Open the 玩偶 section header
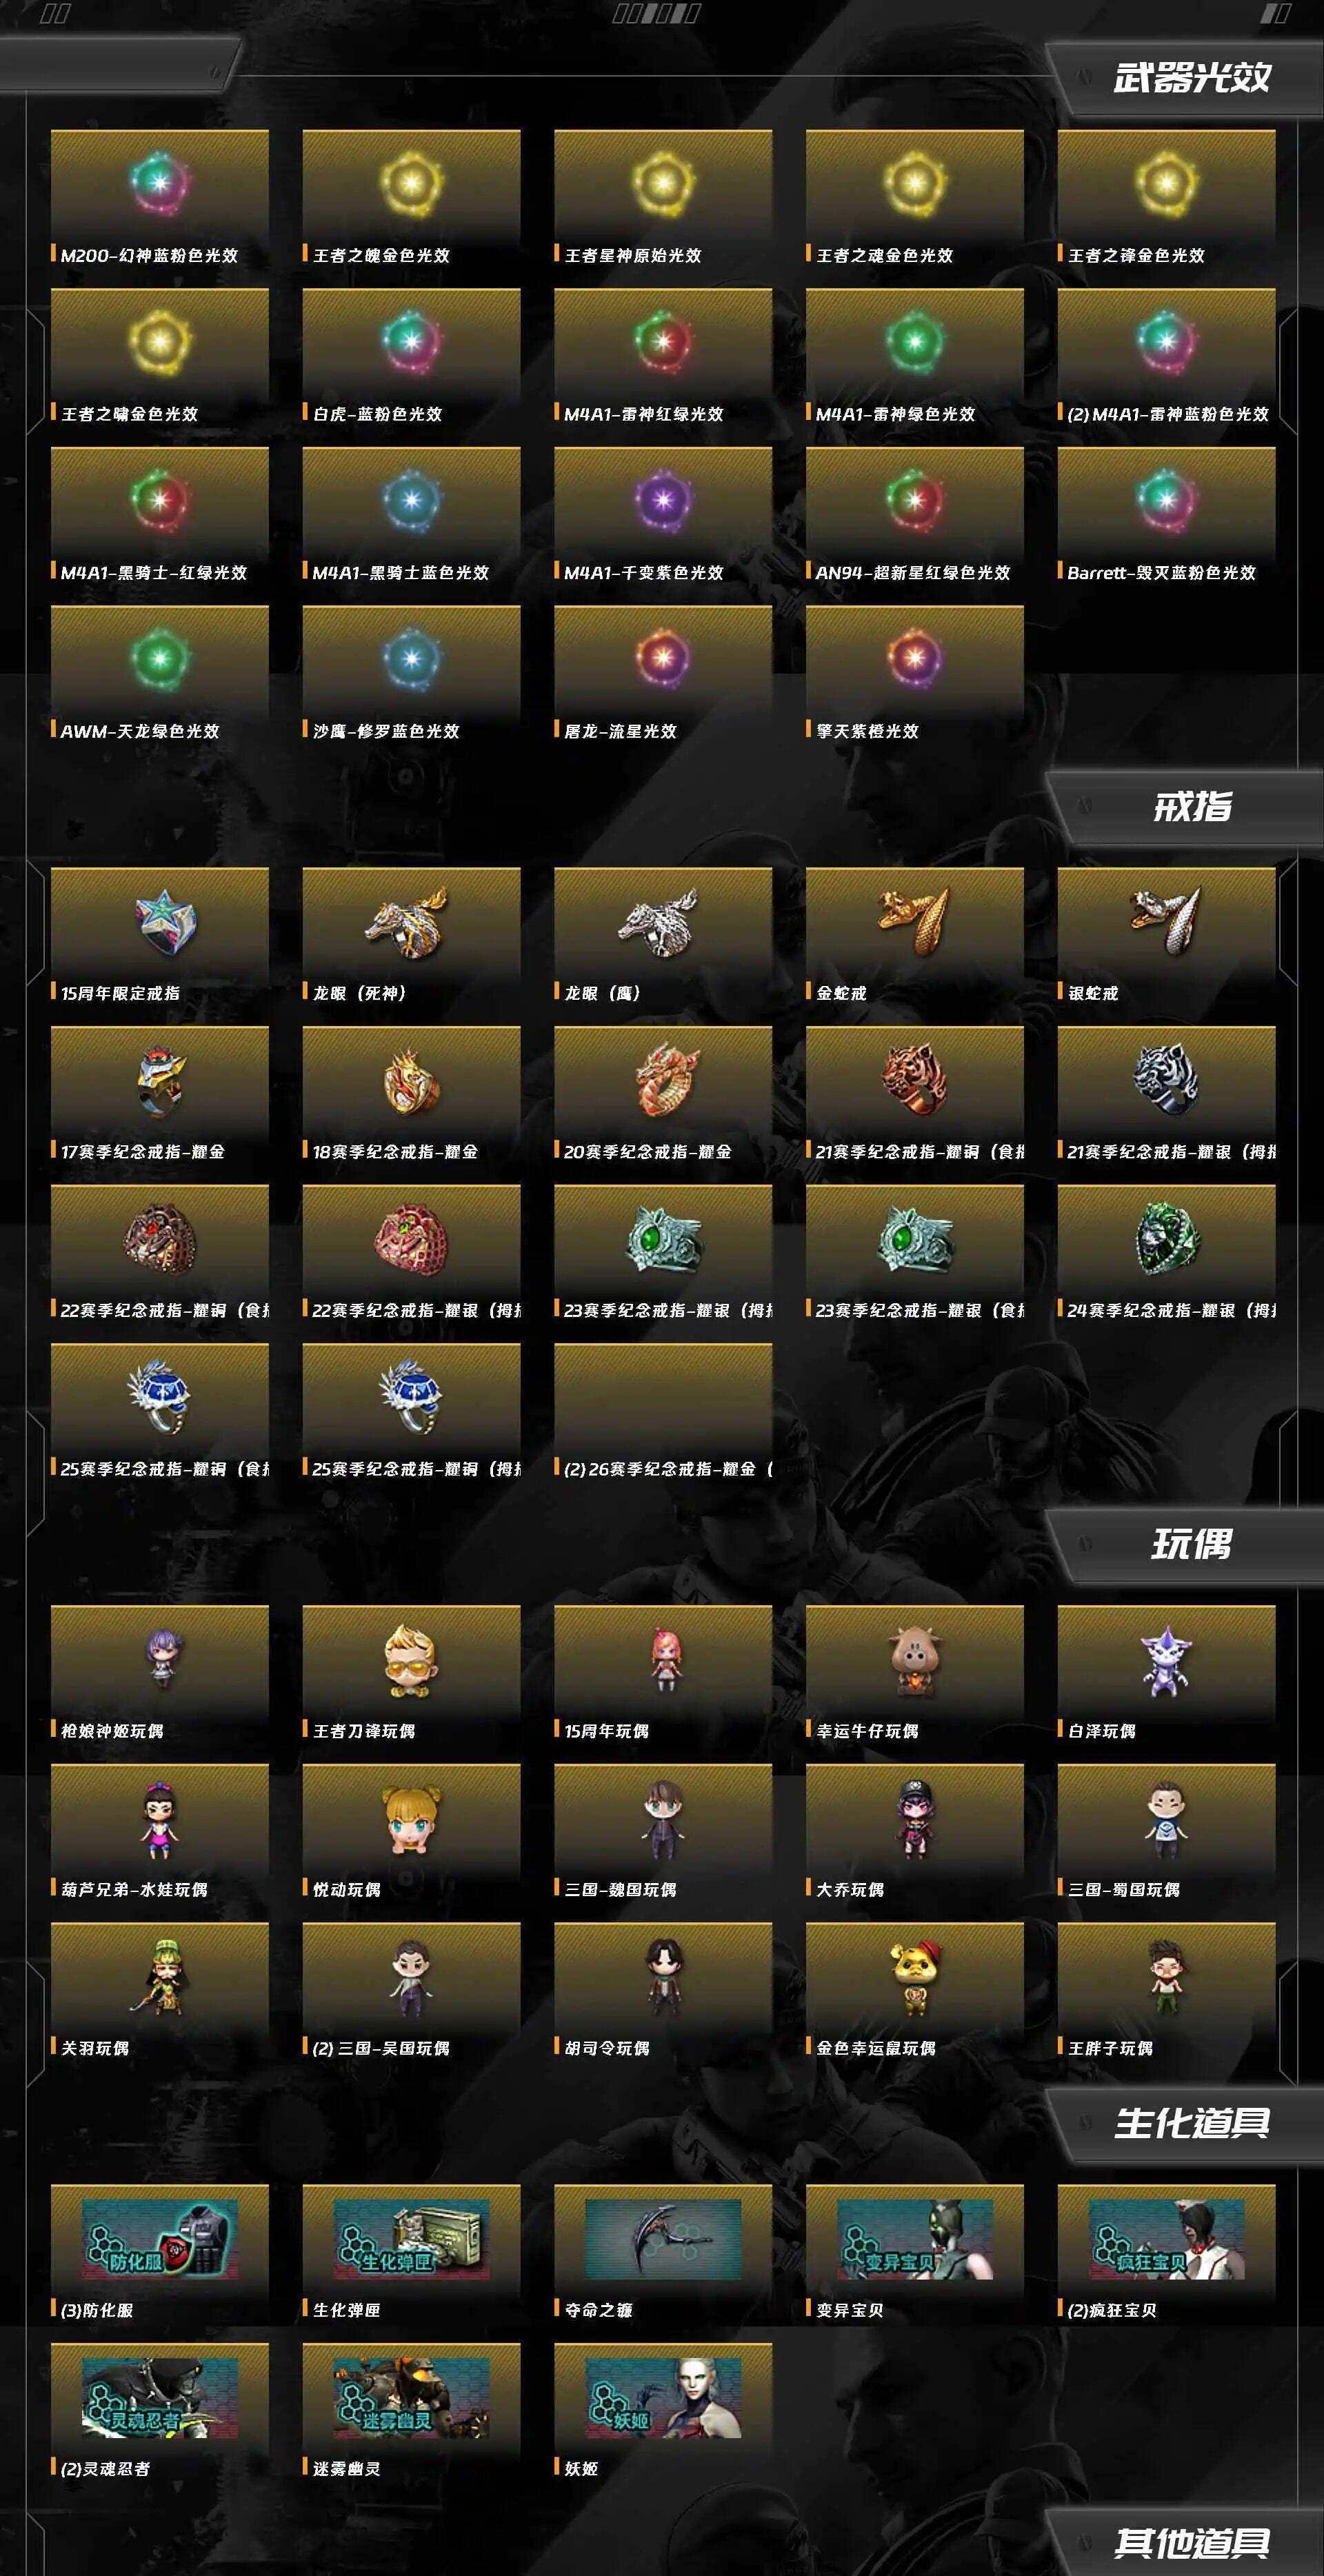1324x2576 pixels. 1192,1544
